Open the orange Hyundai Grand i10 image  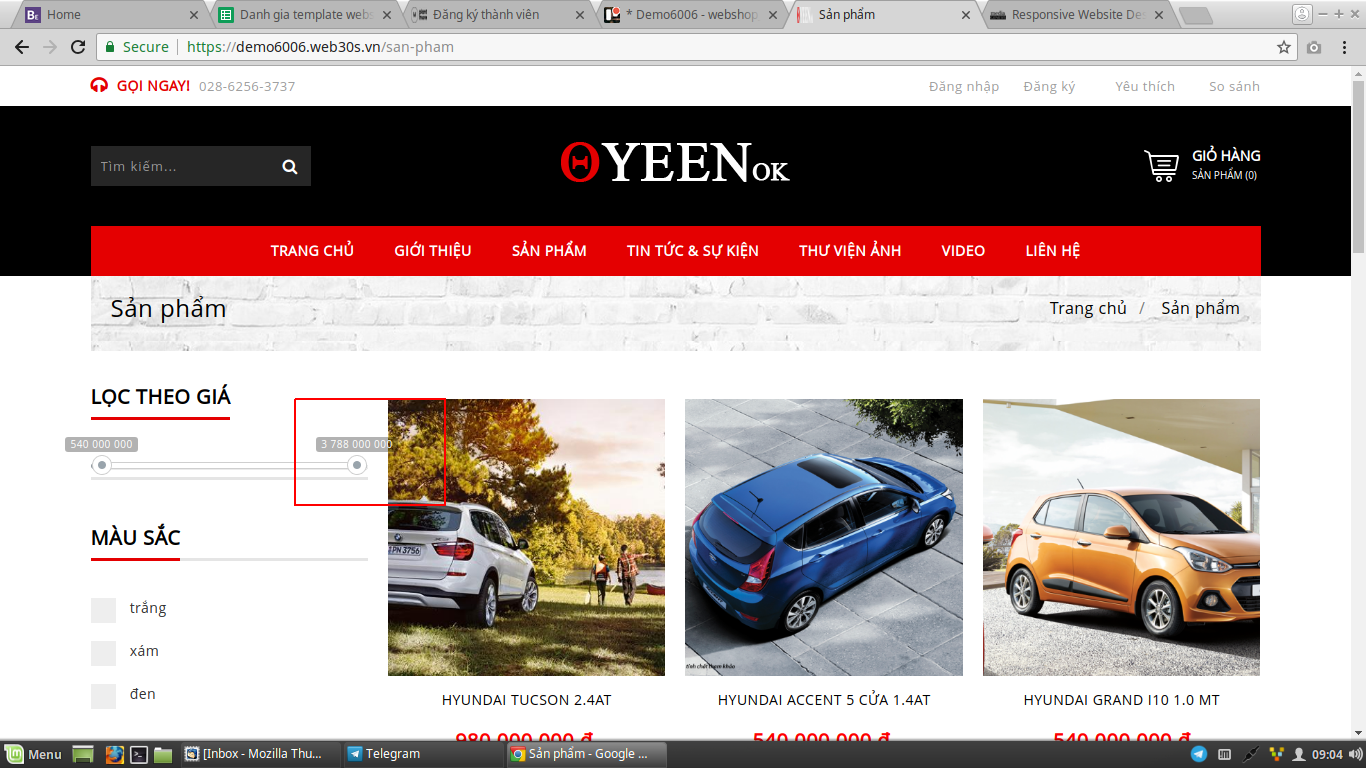click(x=1121, y=537)
